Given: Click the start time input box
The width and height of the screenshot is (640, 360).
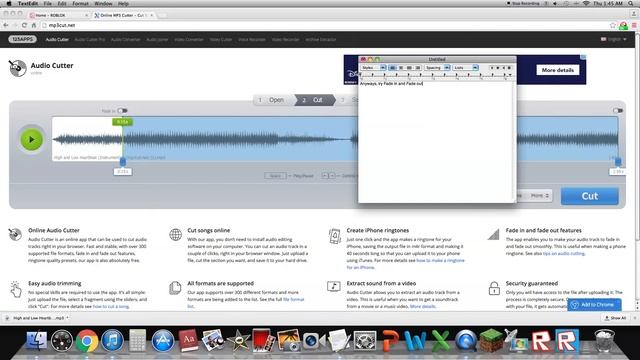Looking at the screenshot, I should coord(123,172).
